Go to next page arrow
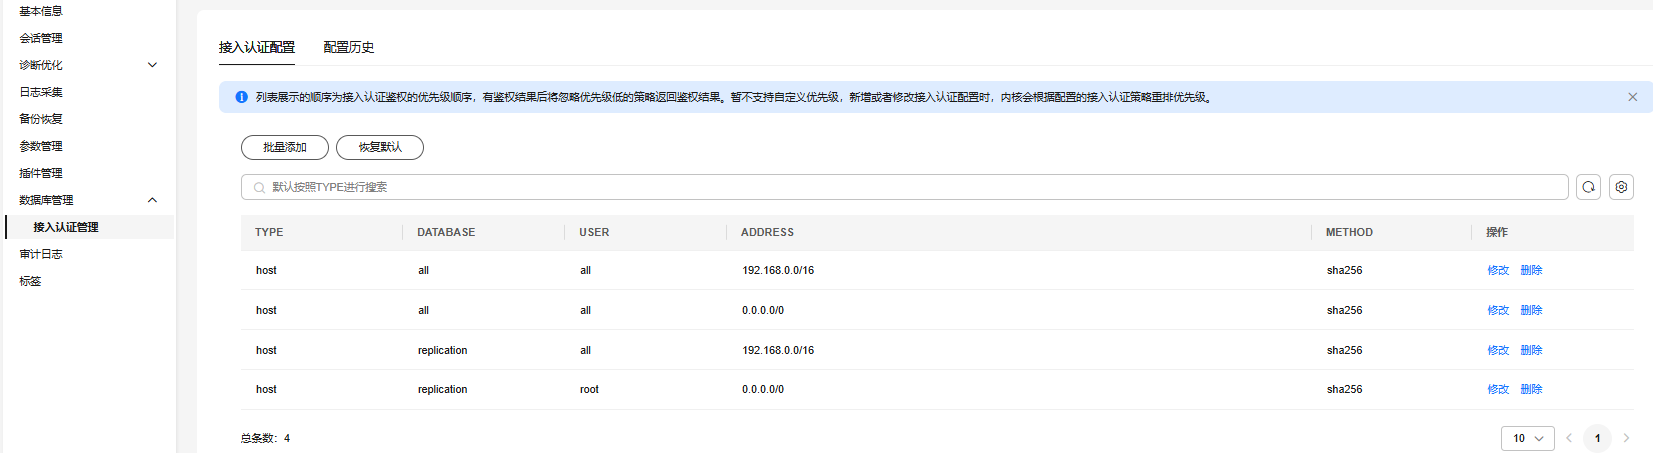The height and width of the screenshot is (453, 1653). (x=1626, y=438)
